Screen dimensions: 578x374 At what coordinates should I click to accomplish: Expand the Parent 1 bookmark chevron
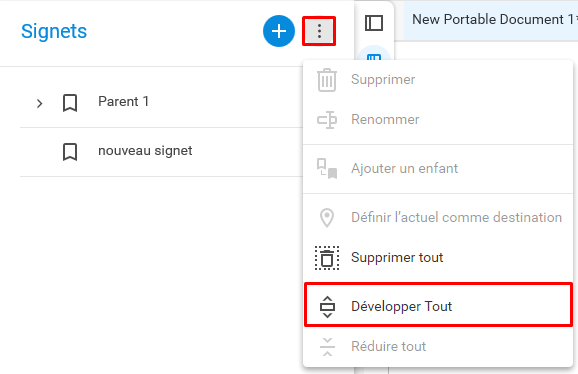coord(39,103)
